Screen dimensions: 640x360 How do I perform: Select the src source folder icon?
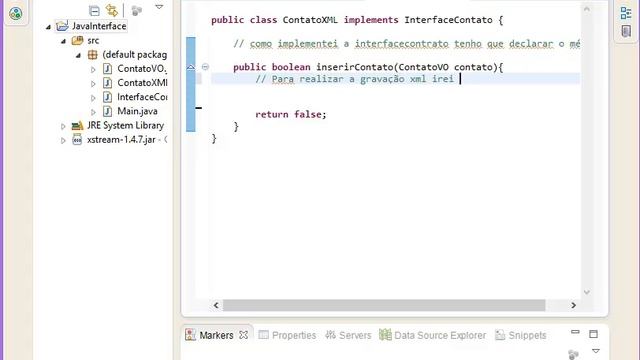coord(78,40)
